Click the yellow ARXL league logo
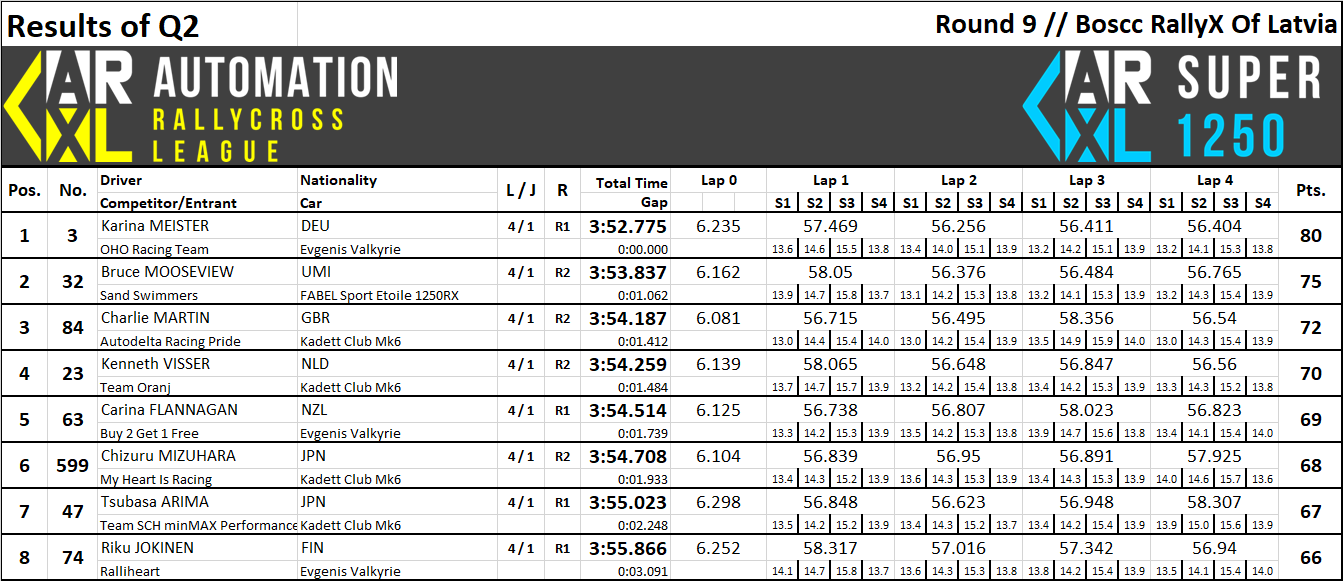The height and width of the screenshot is (581, 1343). 70,106
